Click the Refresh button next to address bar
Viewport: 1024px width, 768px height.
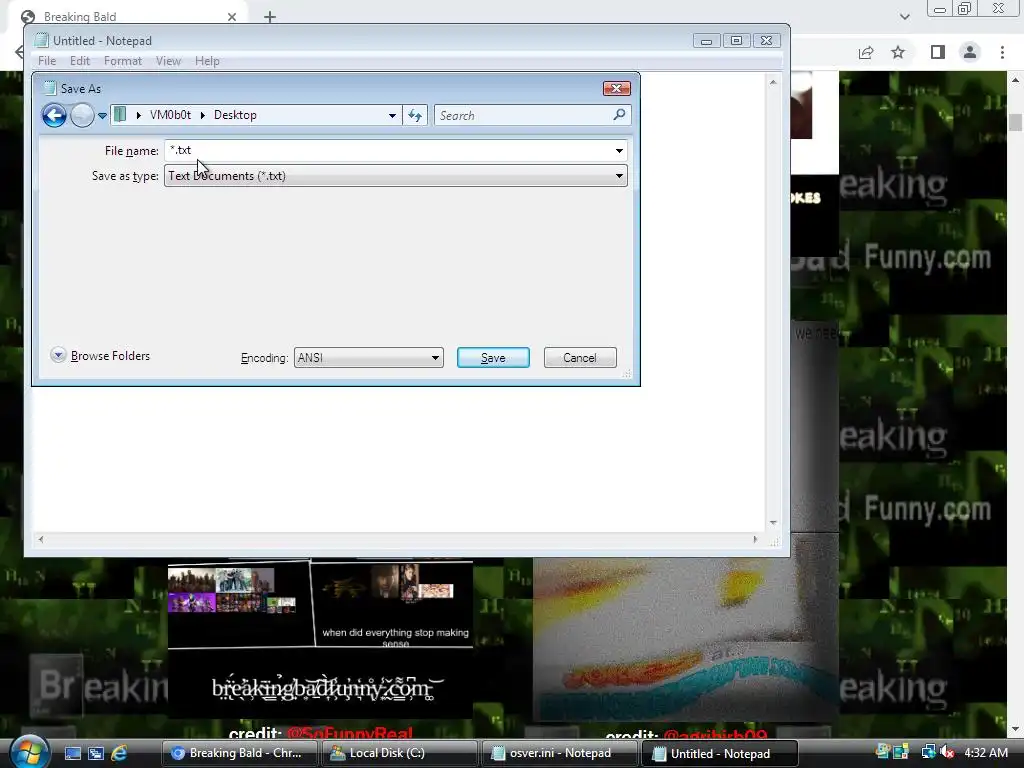(415, 116)
